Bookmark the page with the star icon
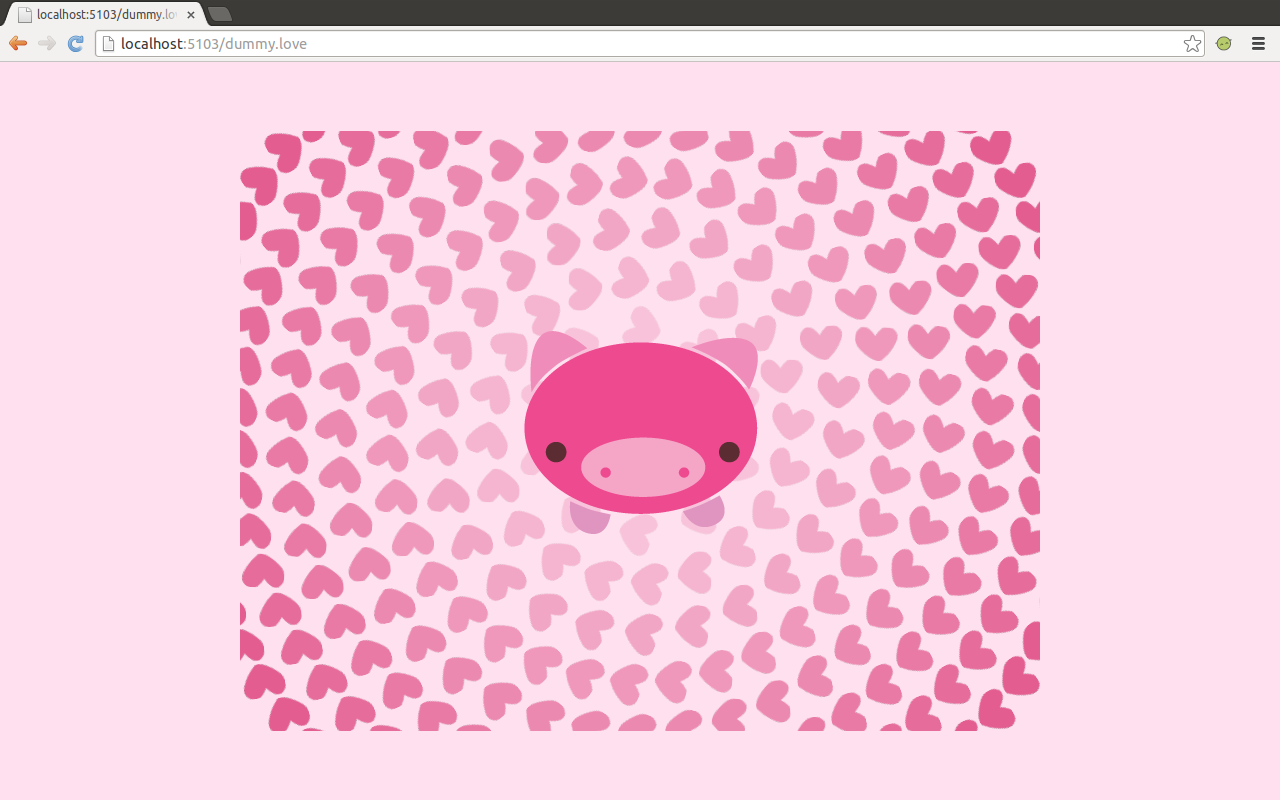The image size is (1280, 800). (x=1191, y=43)
